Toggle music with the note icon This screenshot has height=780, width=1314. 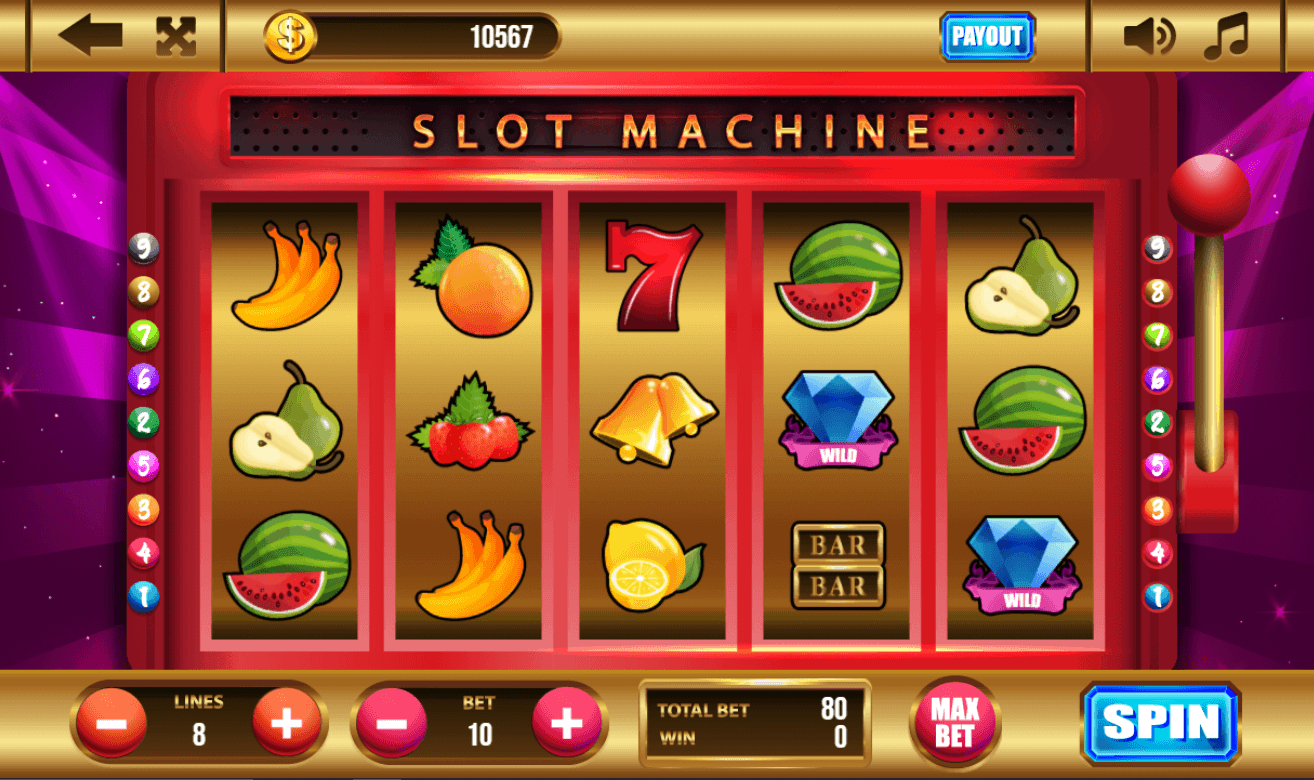pyautogui.click(x=1226, y=37)
